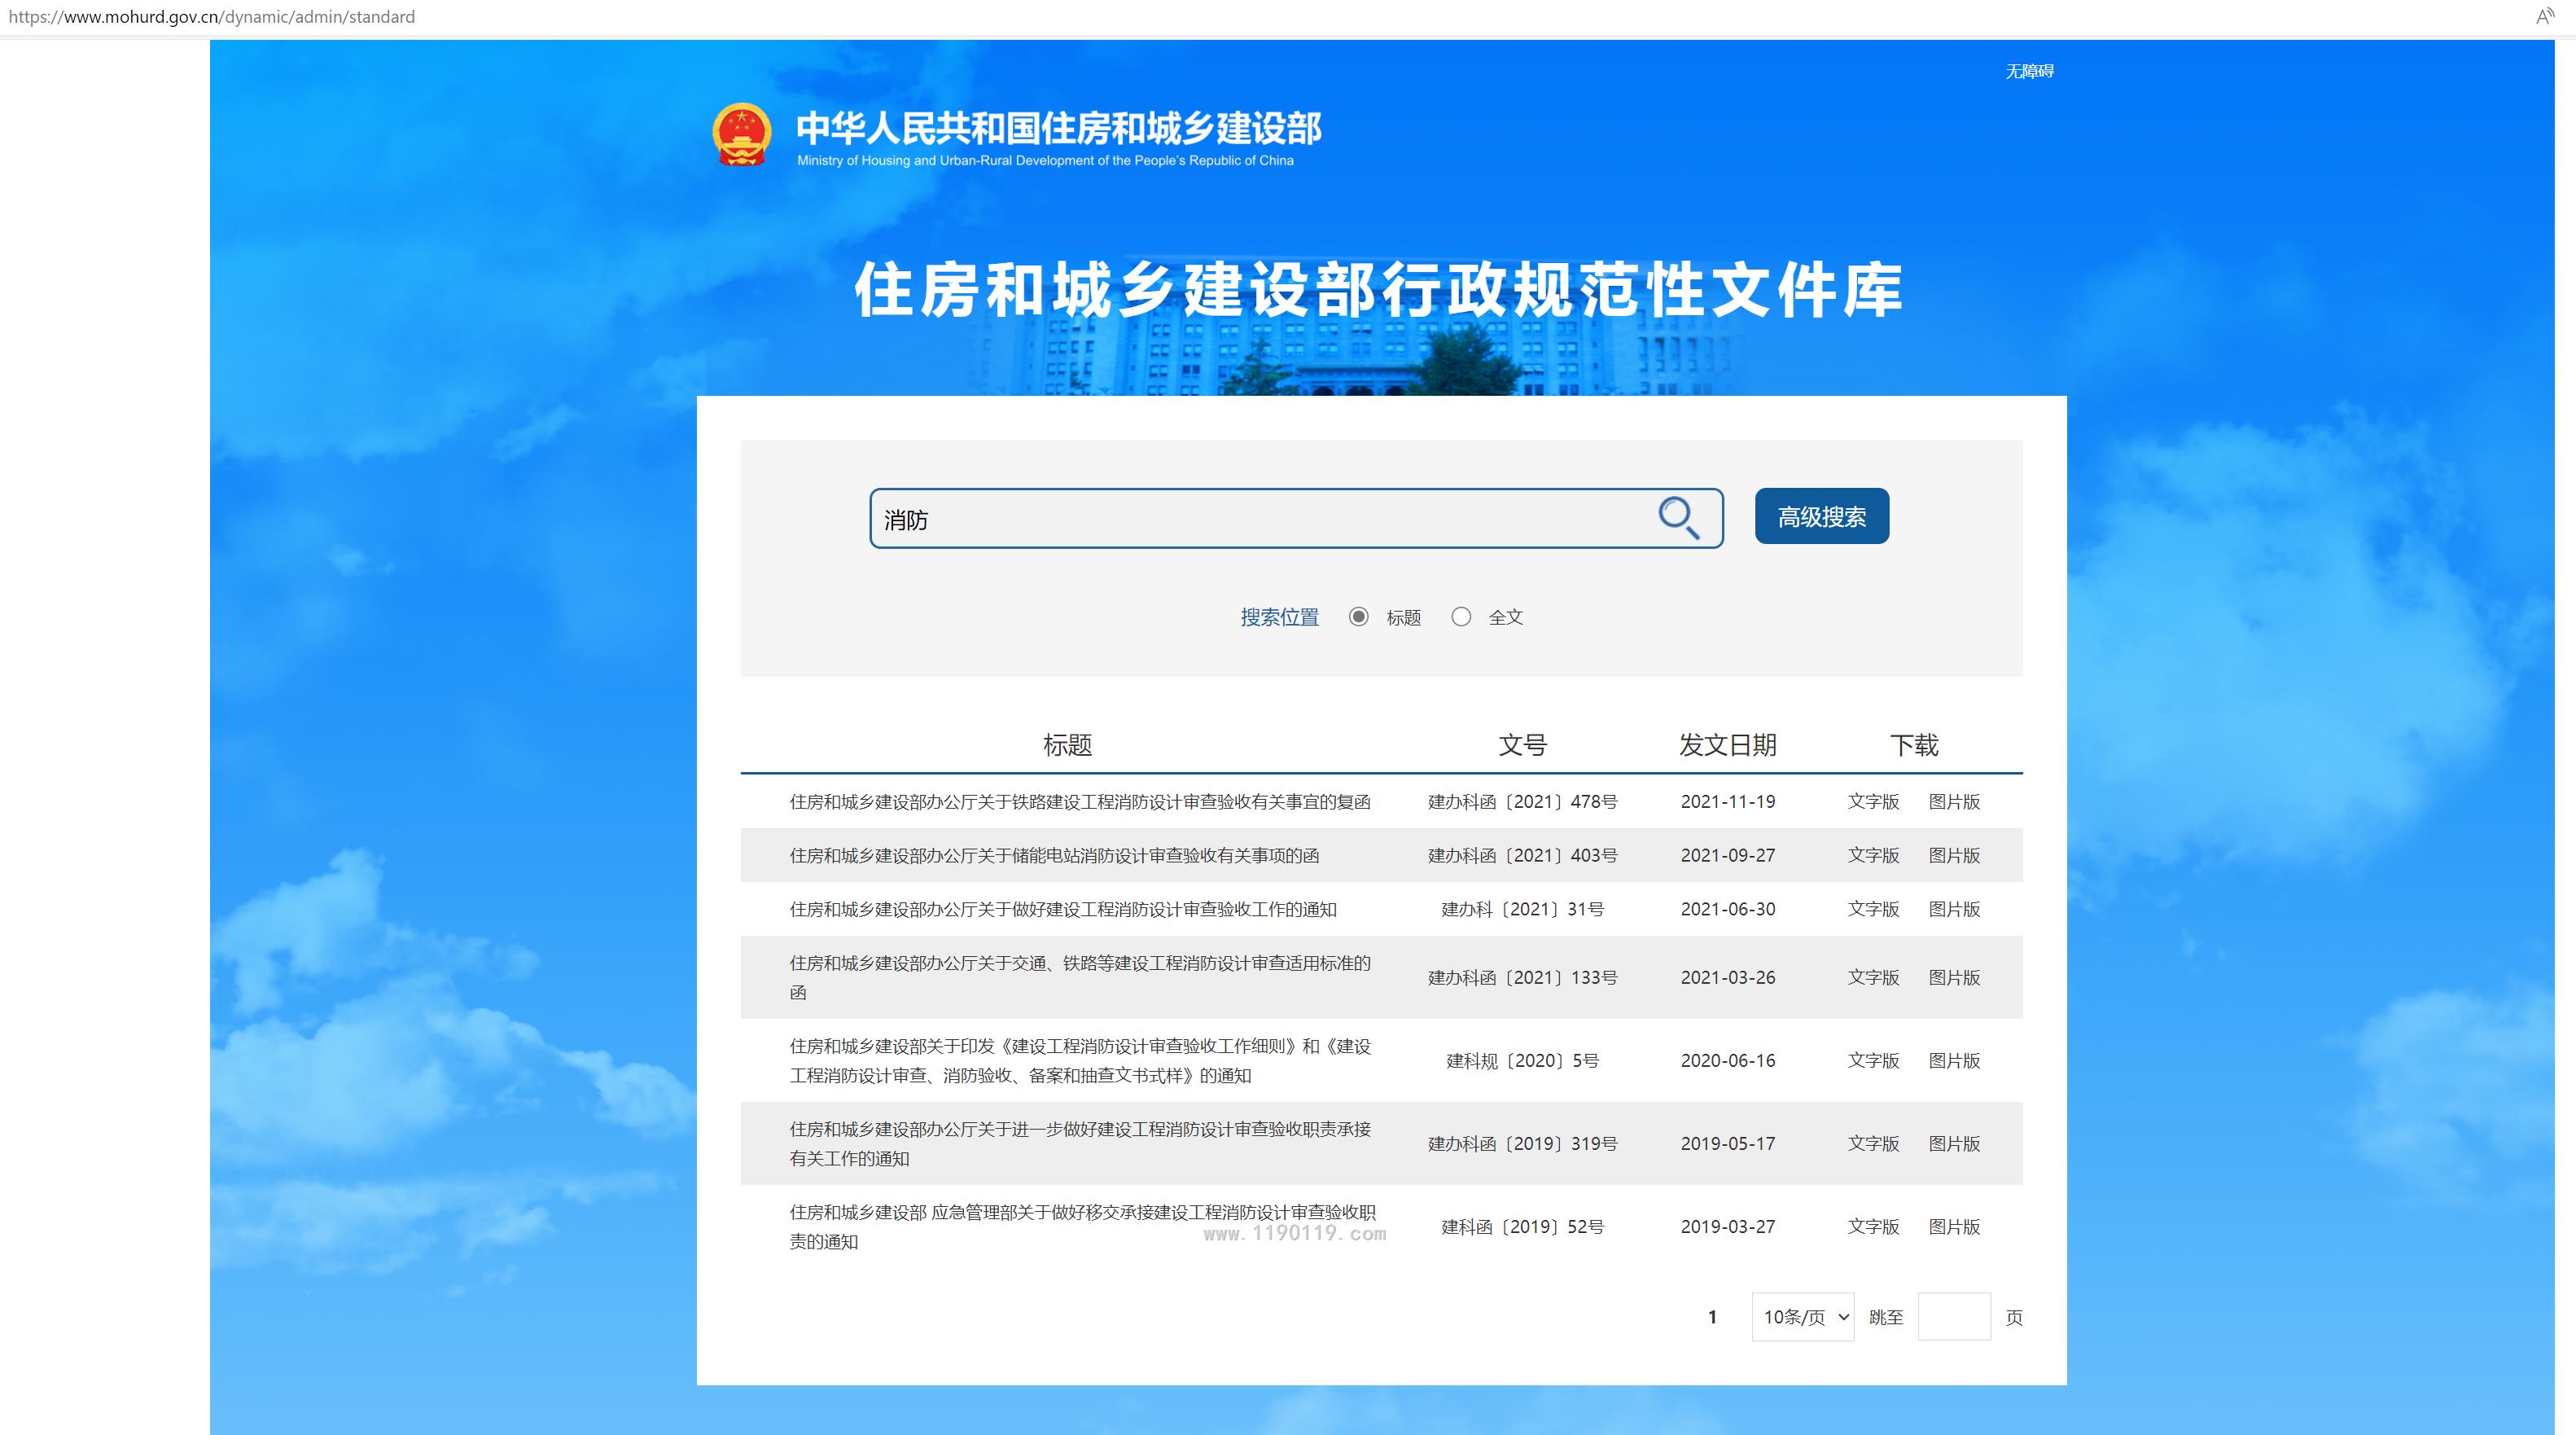The width and height of the screenshot is (2576, 1435).
Task: Click the date 2021-09-27
Action: point(1728,856)
